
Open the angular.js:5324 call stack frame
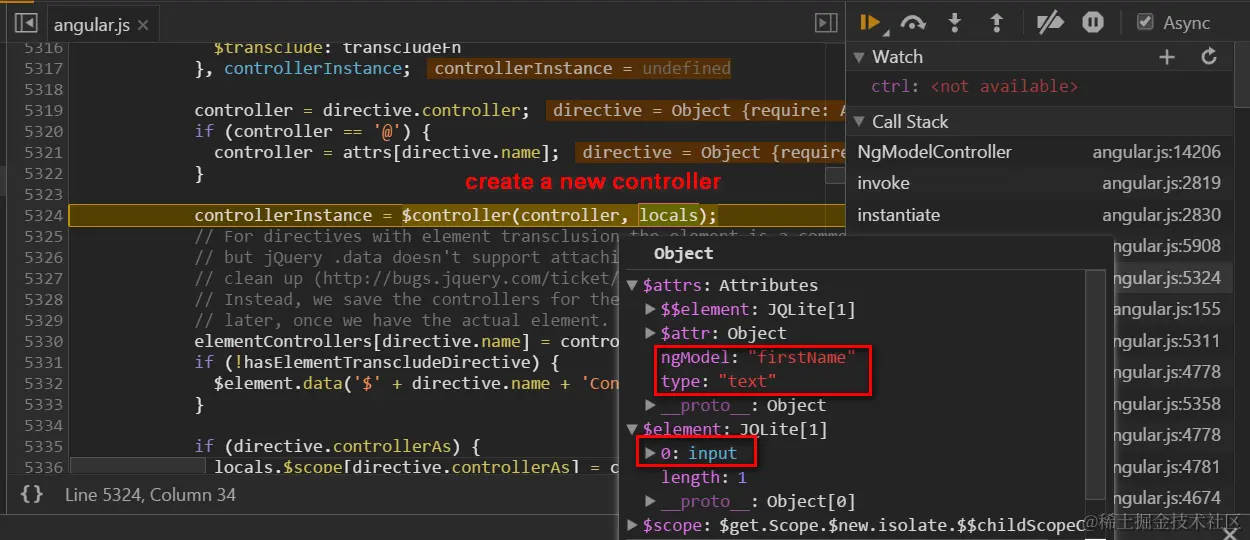[1166, 278]
